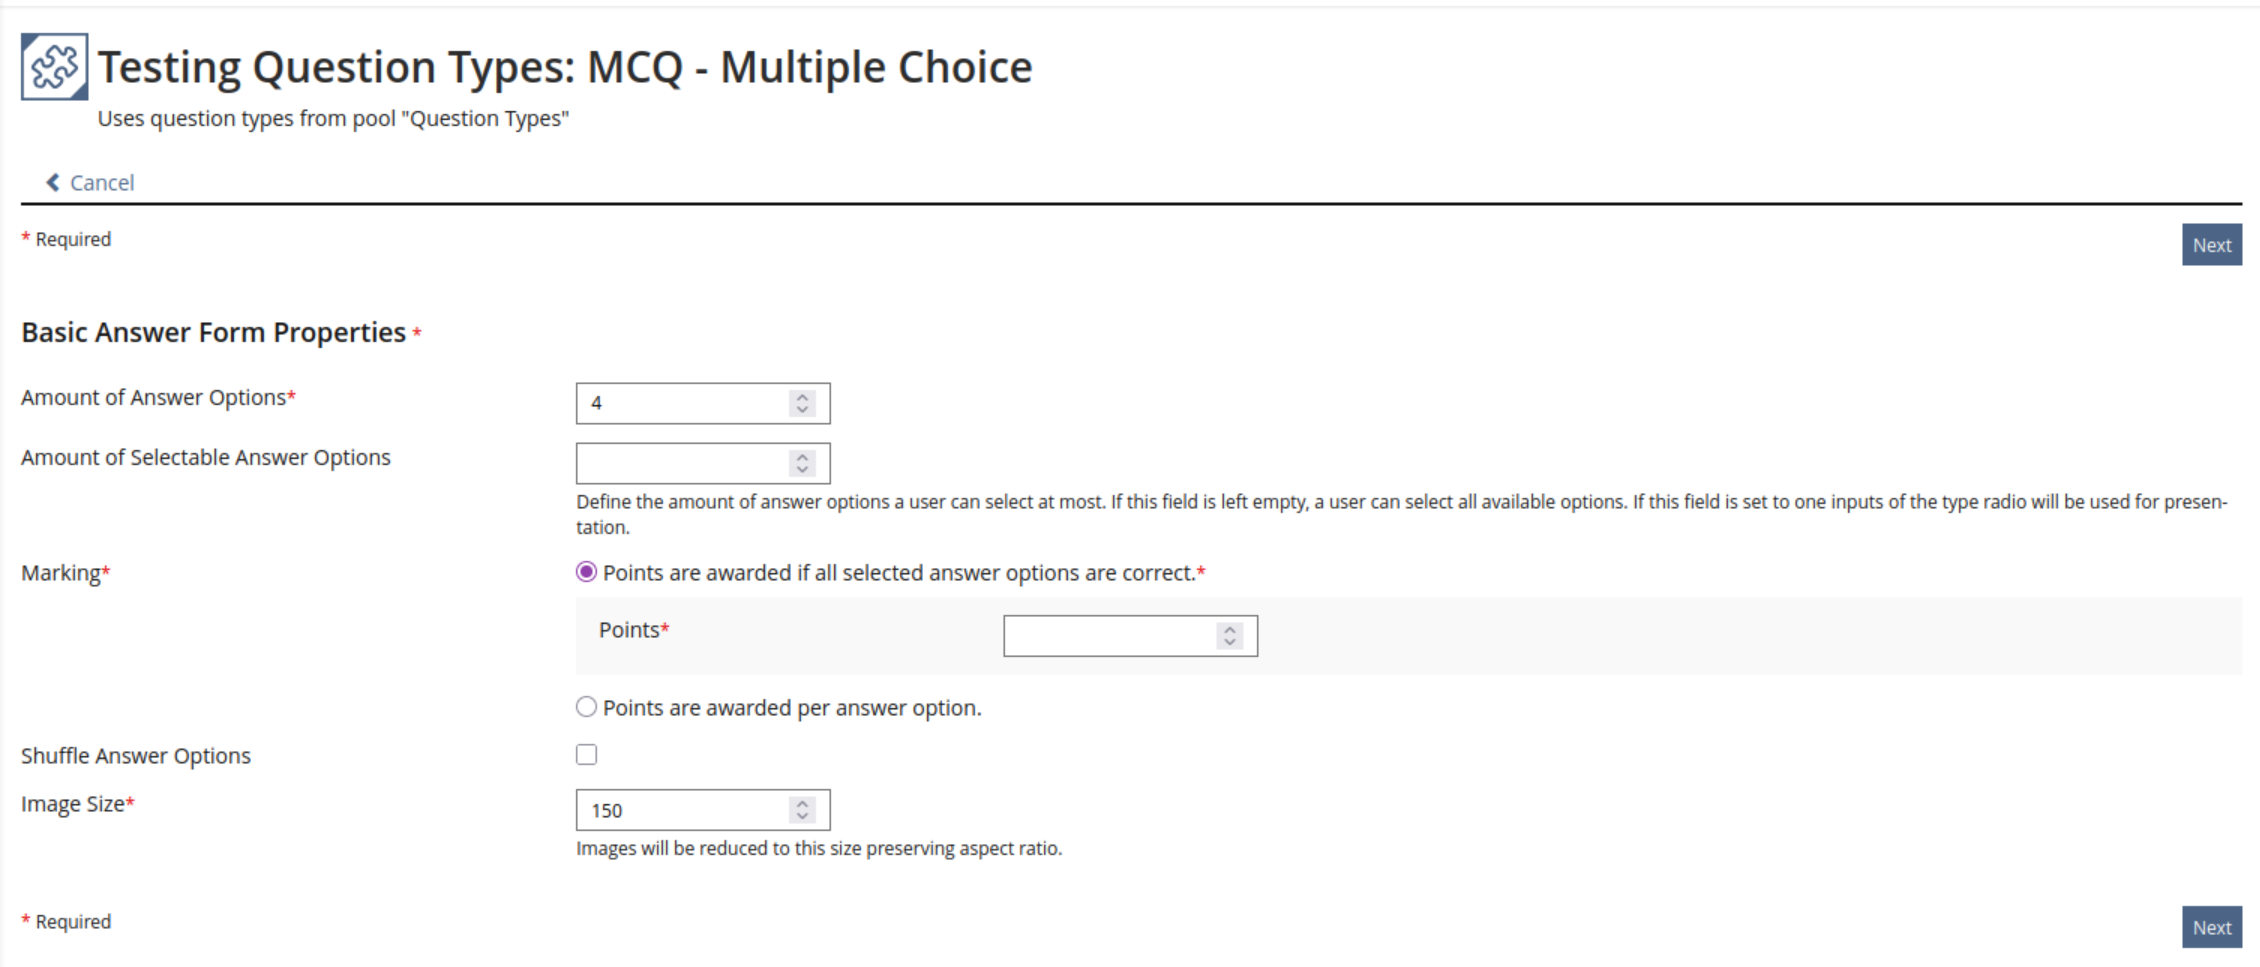Select points awarded per answer option
The height and width of the screenshot is (967, 2260).
587,707
